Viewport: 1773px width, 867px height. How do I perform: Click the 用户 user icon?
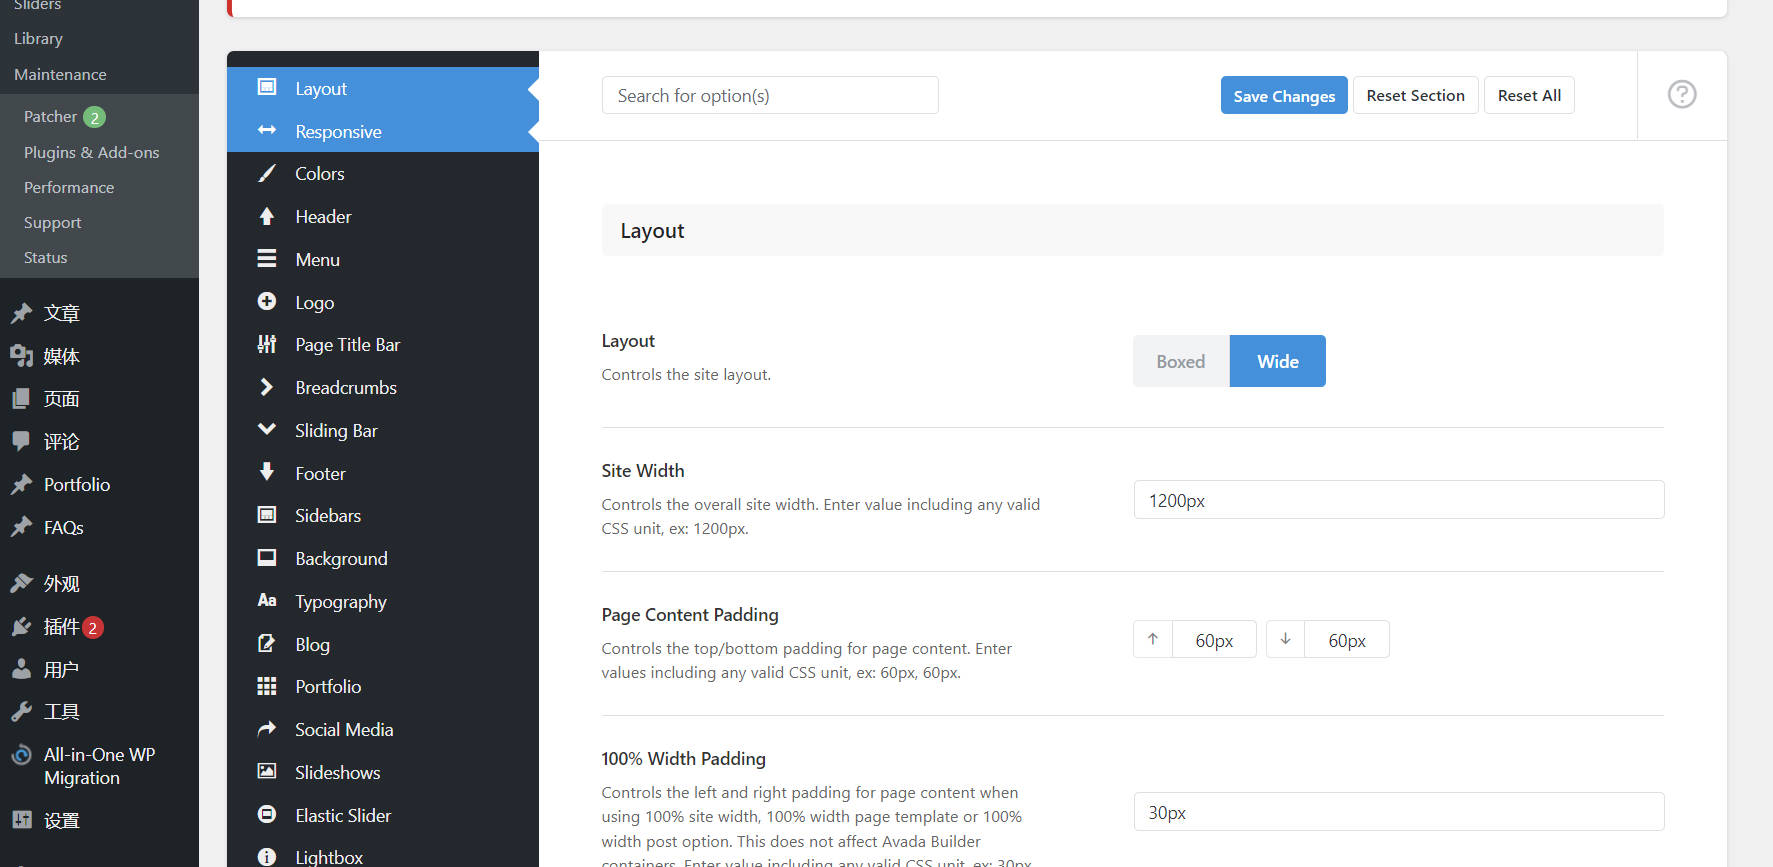(x=21, y=669)
